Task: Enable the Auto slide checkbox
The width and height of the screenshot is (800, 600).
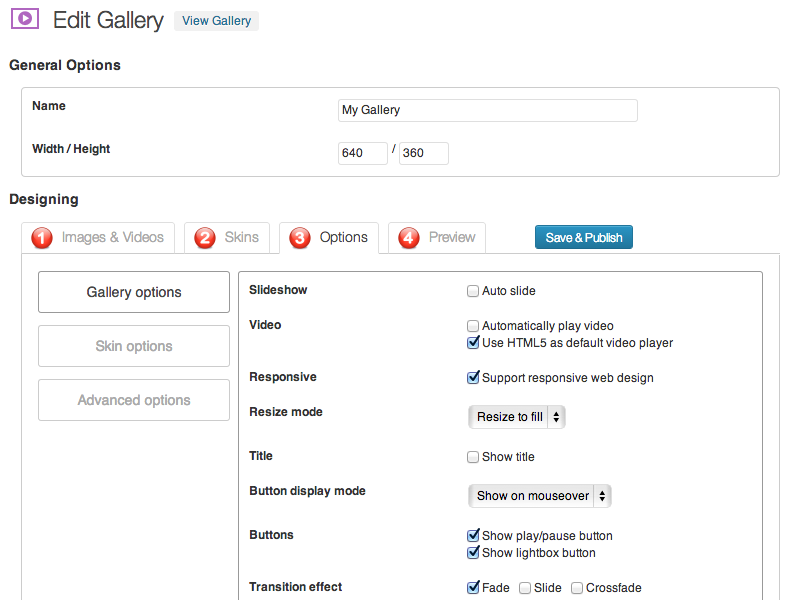Action: click(473, 291)
